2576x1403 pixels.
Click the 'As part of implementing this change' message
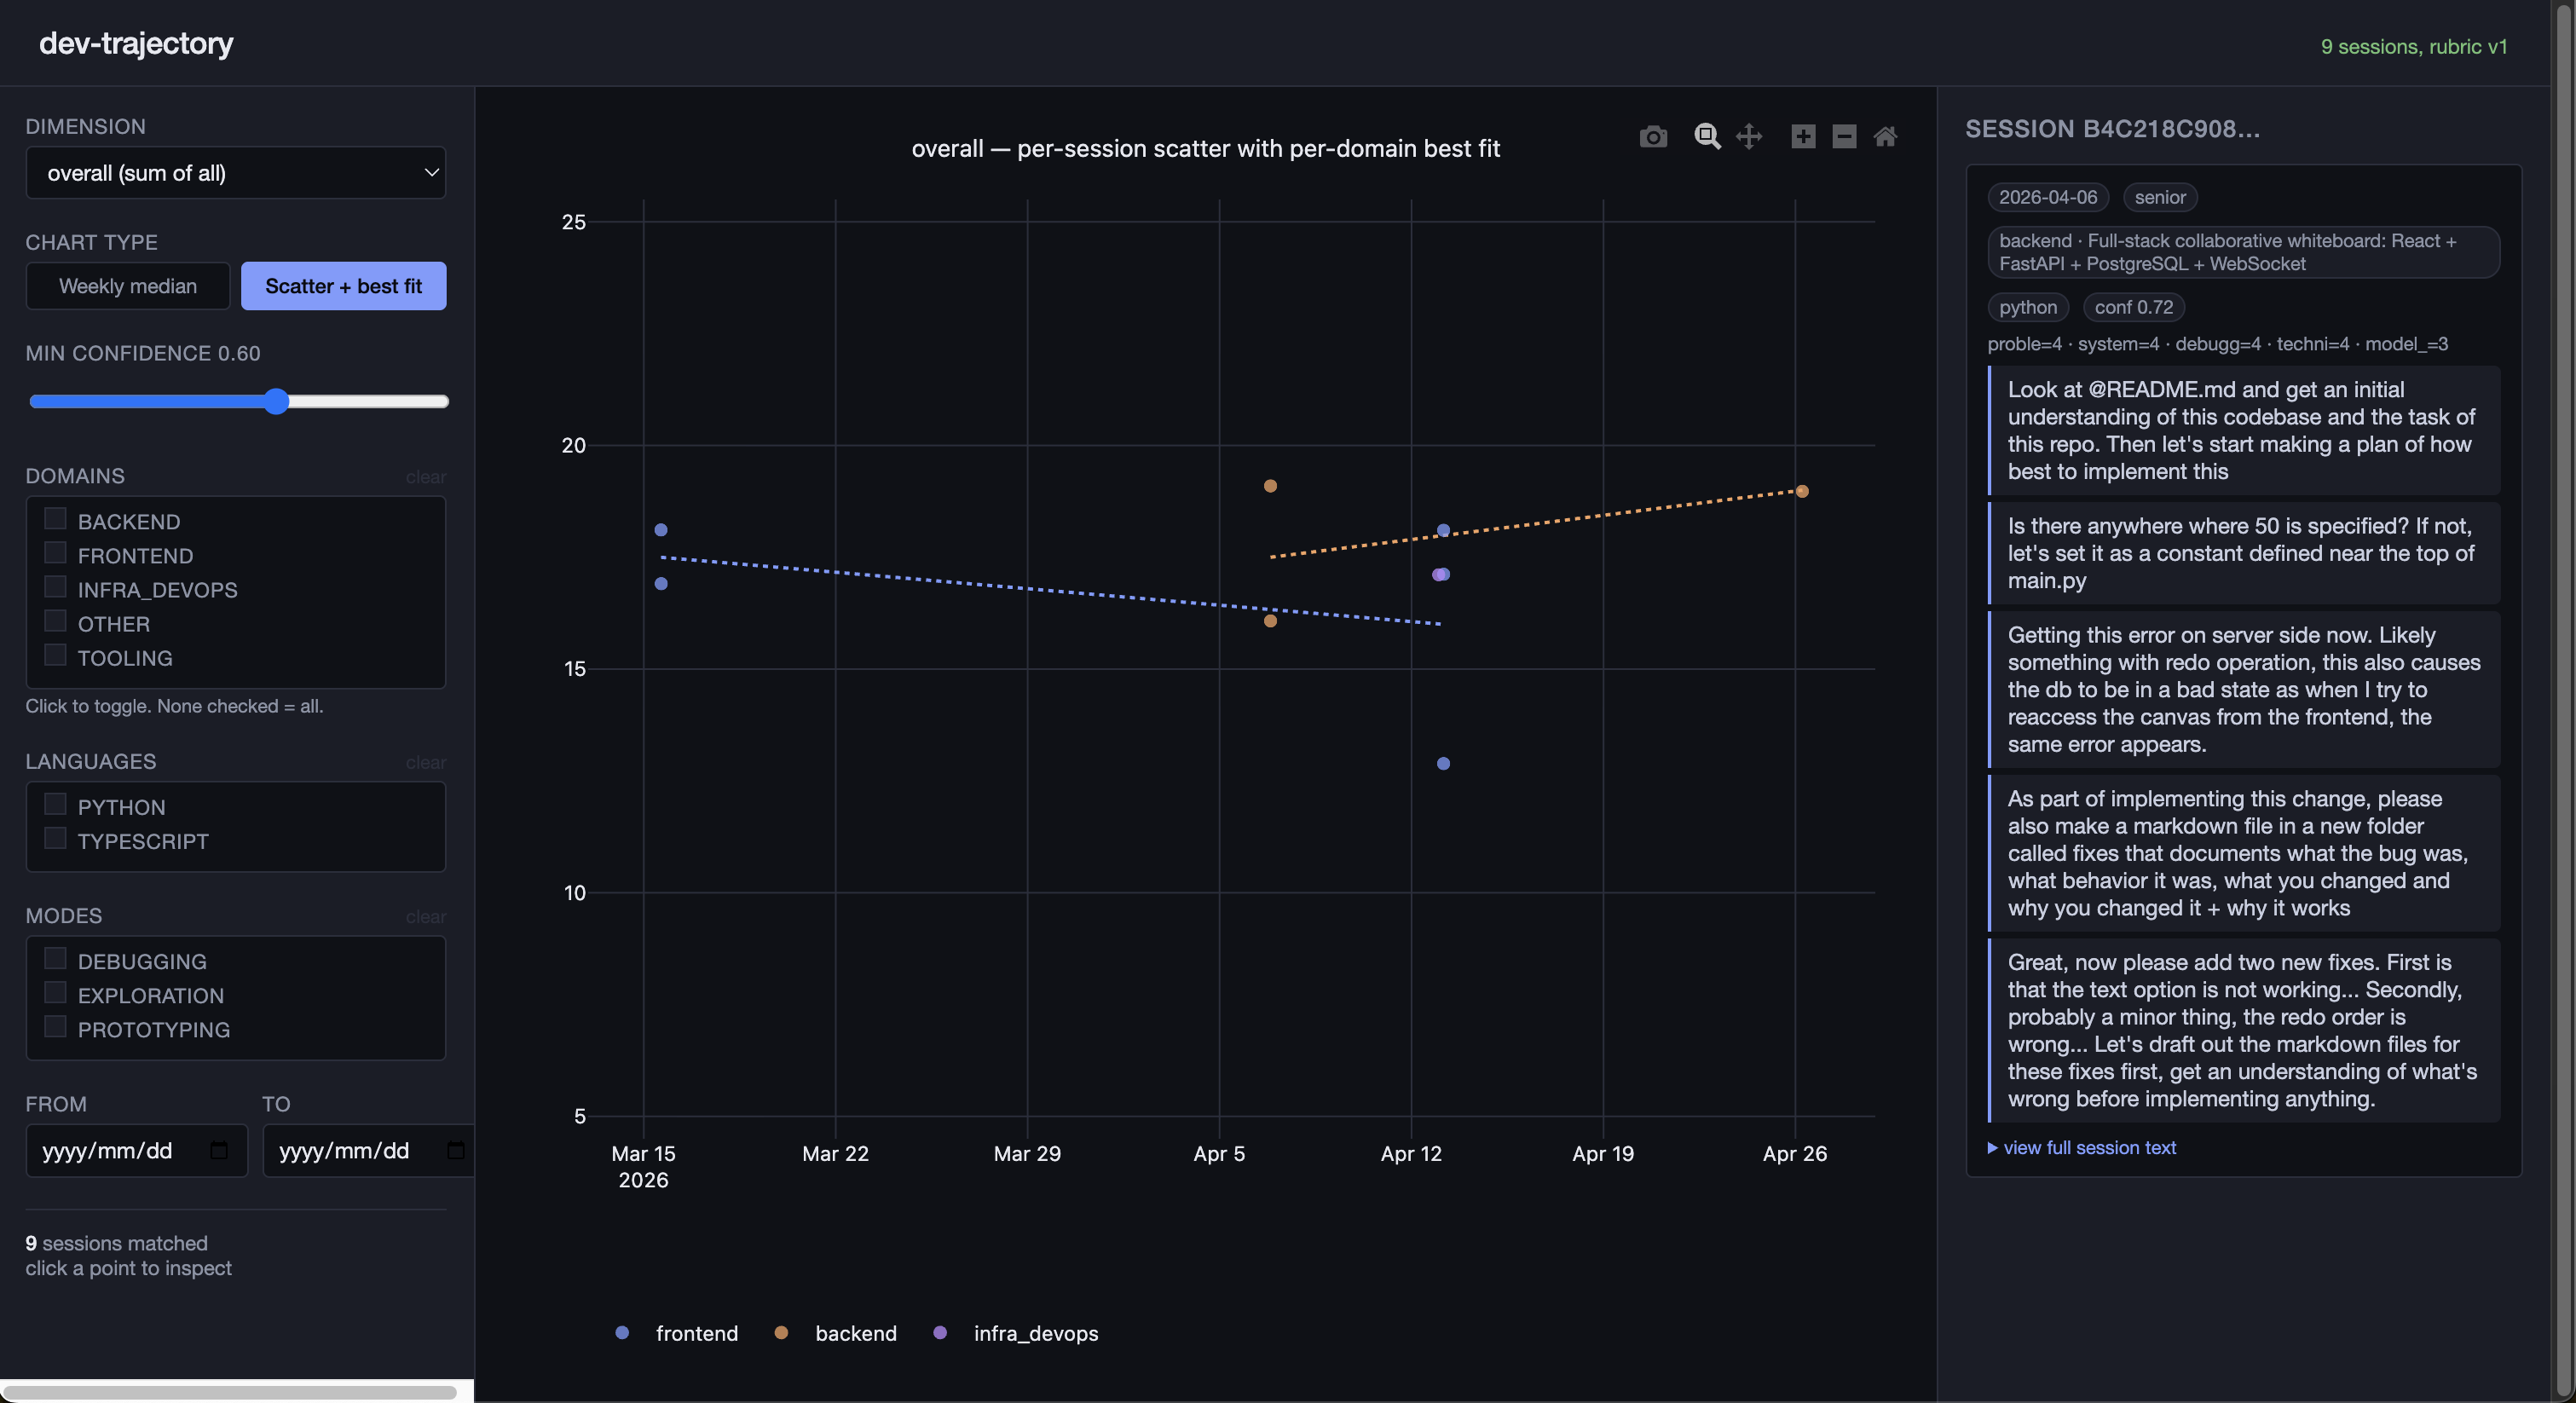(2244, 853)
